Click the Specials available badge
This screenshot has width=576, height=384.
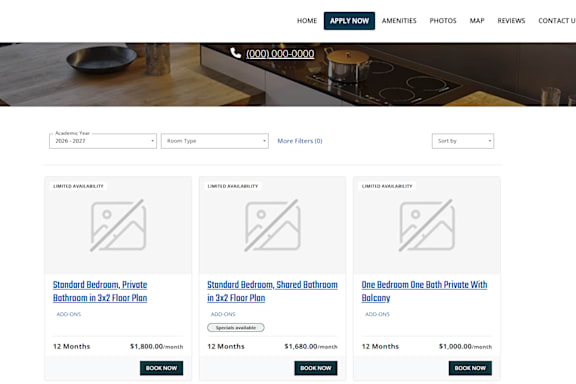[x=235, y=327]
